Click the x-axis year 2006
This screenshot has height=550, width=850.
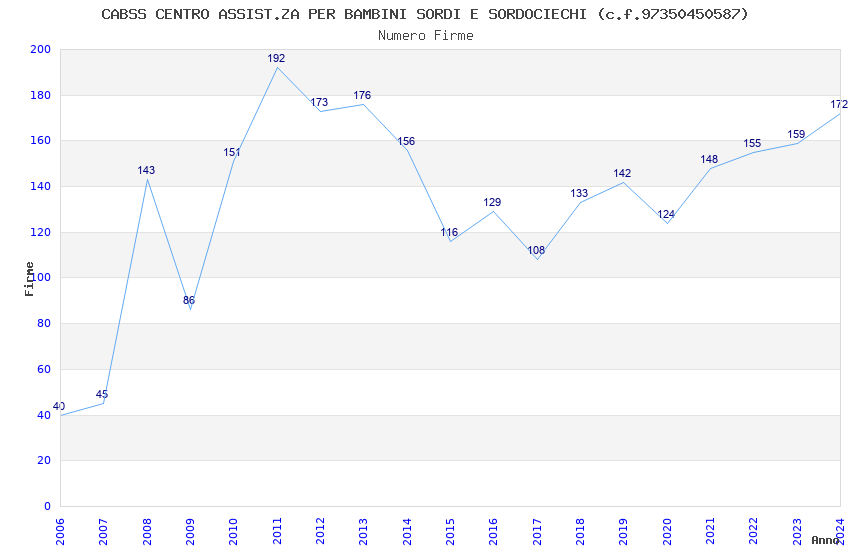[60, 532]
